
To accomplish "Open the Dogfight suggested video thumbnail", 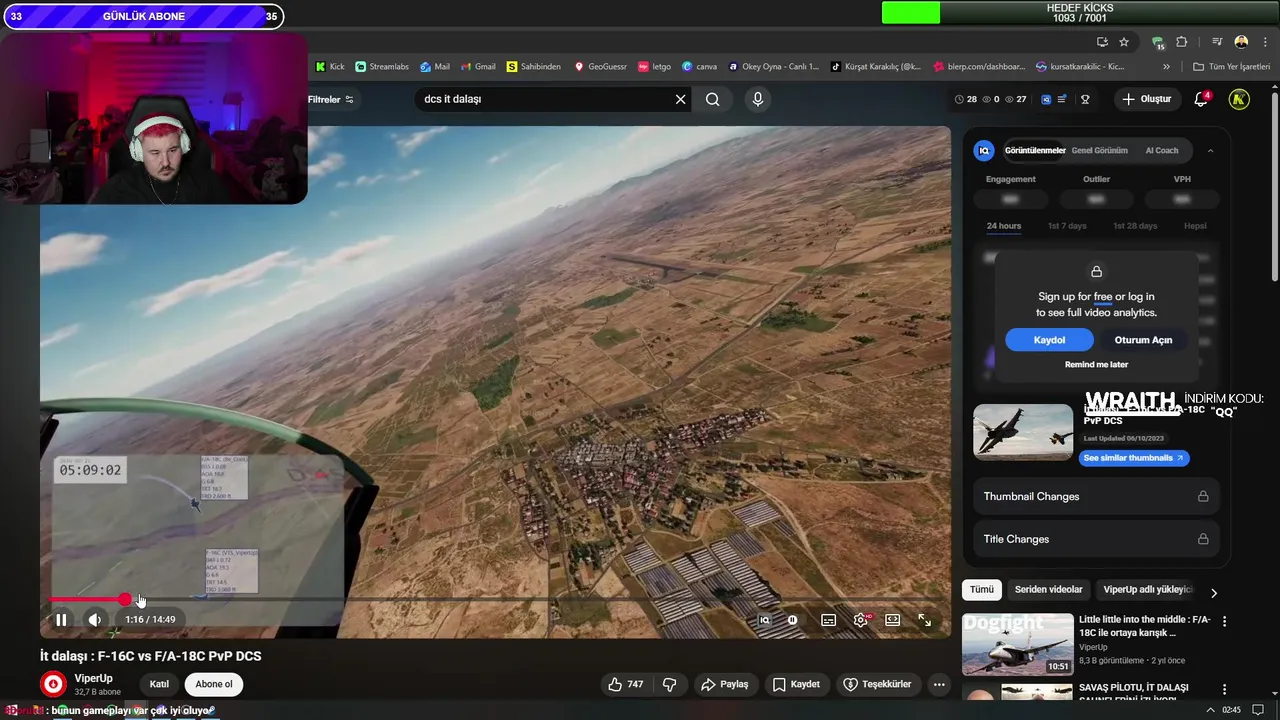I will (x=1018, y=645).
